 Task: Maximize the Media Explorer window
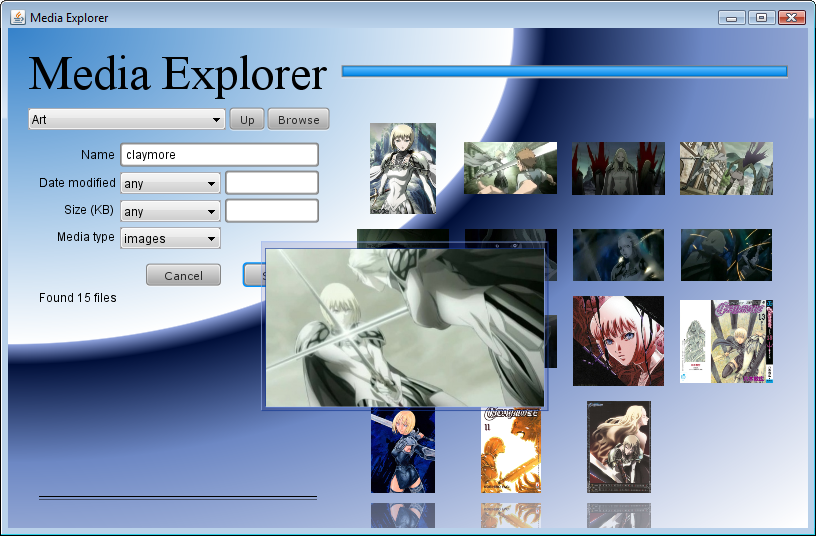761,18
